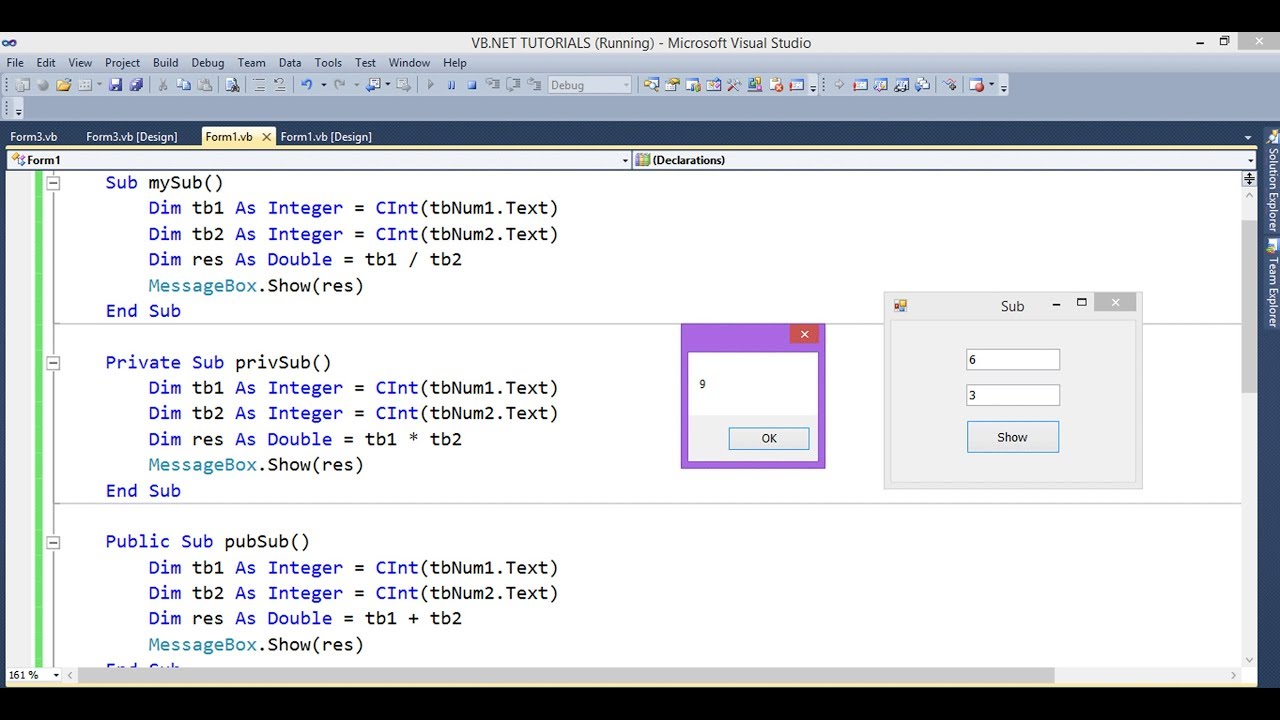
Task: Open the Tools menu
Action: coord(328,63)
